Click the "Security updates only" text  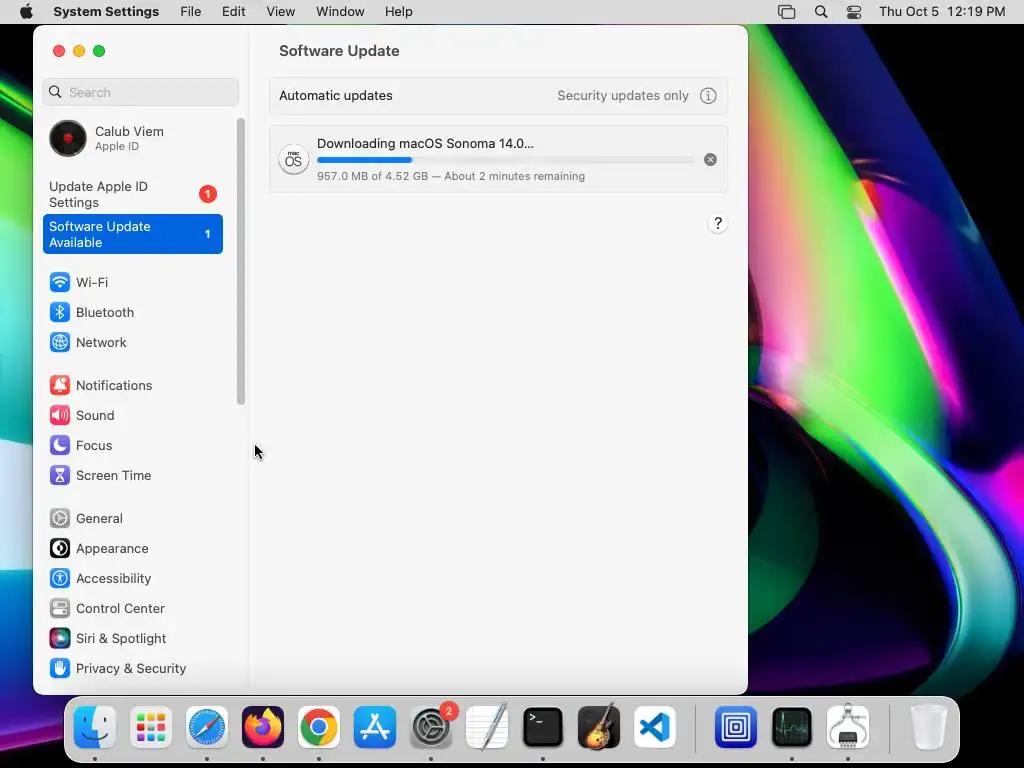point(623,95)
